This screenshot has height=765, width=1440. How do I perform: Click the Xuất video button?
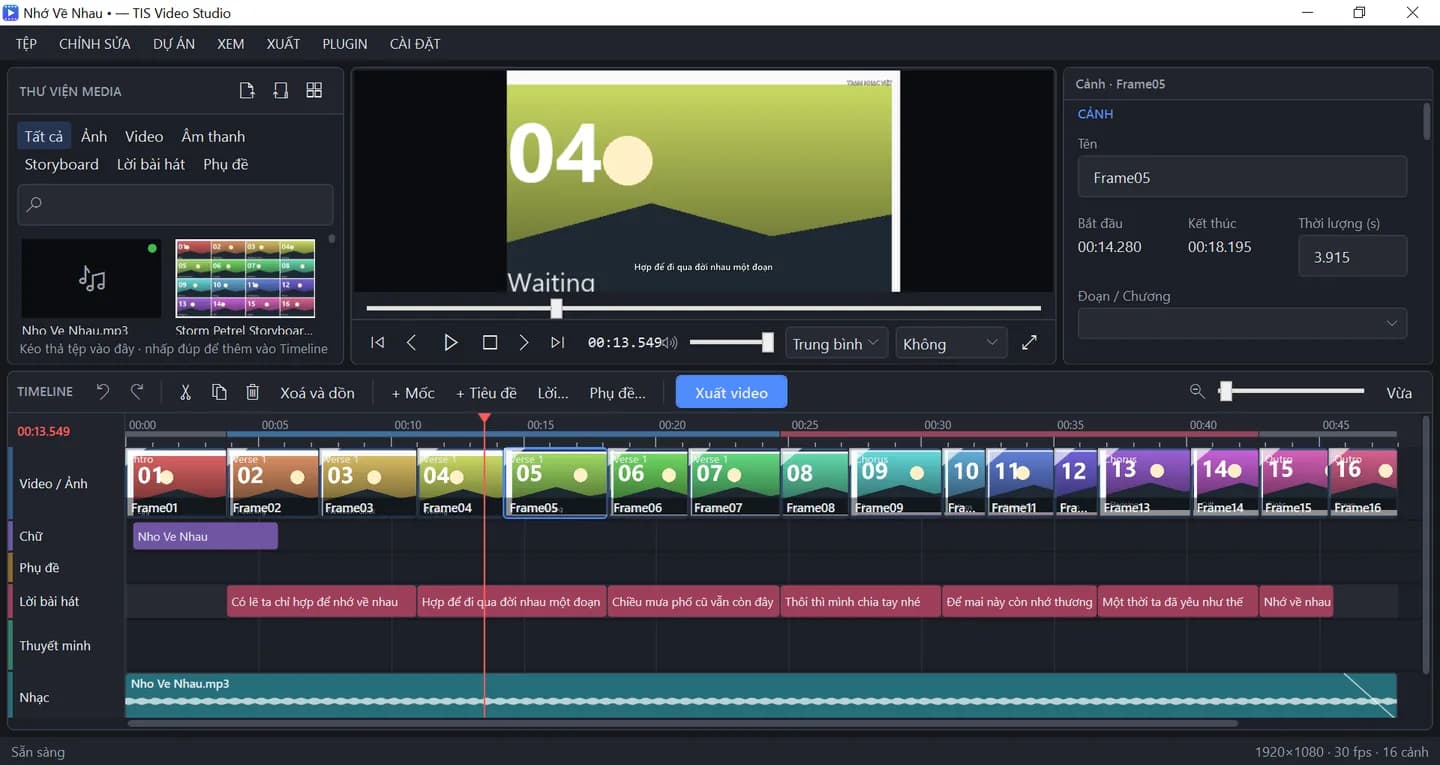(731, 392)
